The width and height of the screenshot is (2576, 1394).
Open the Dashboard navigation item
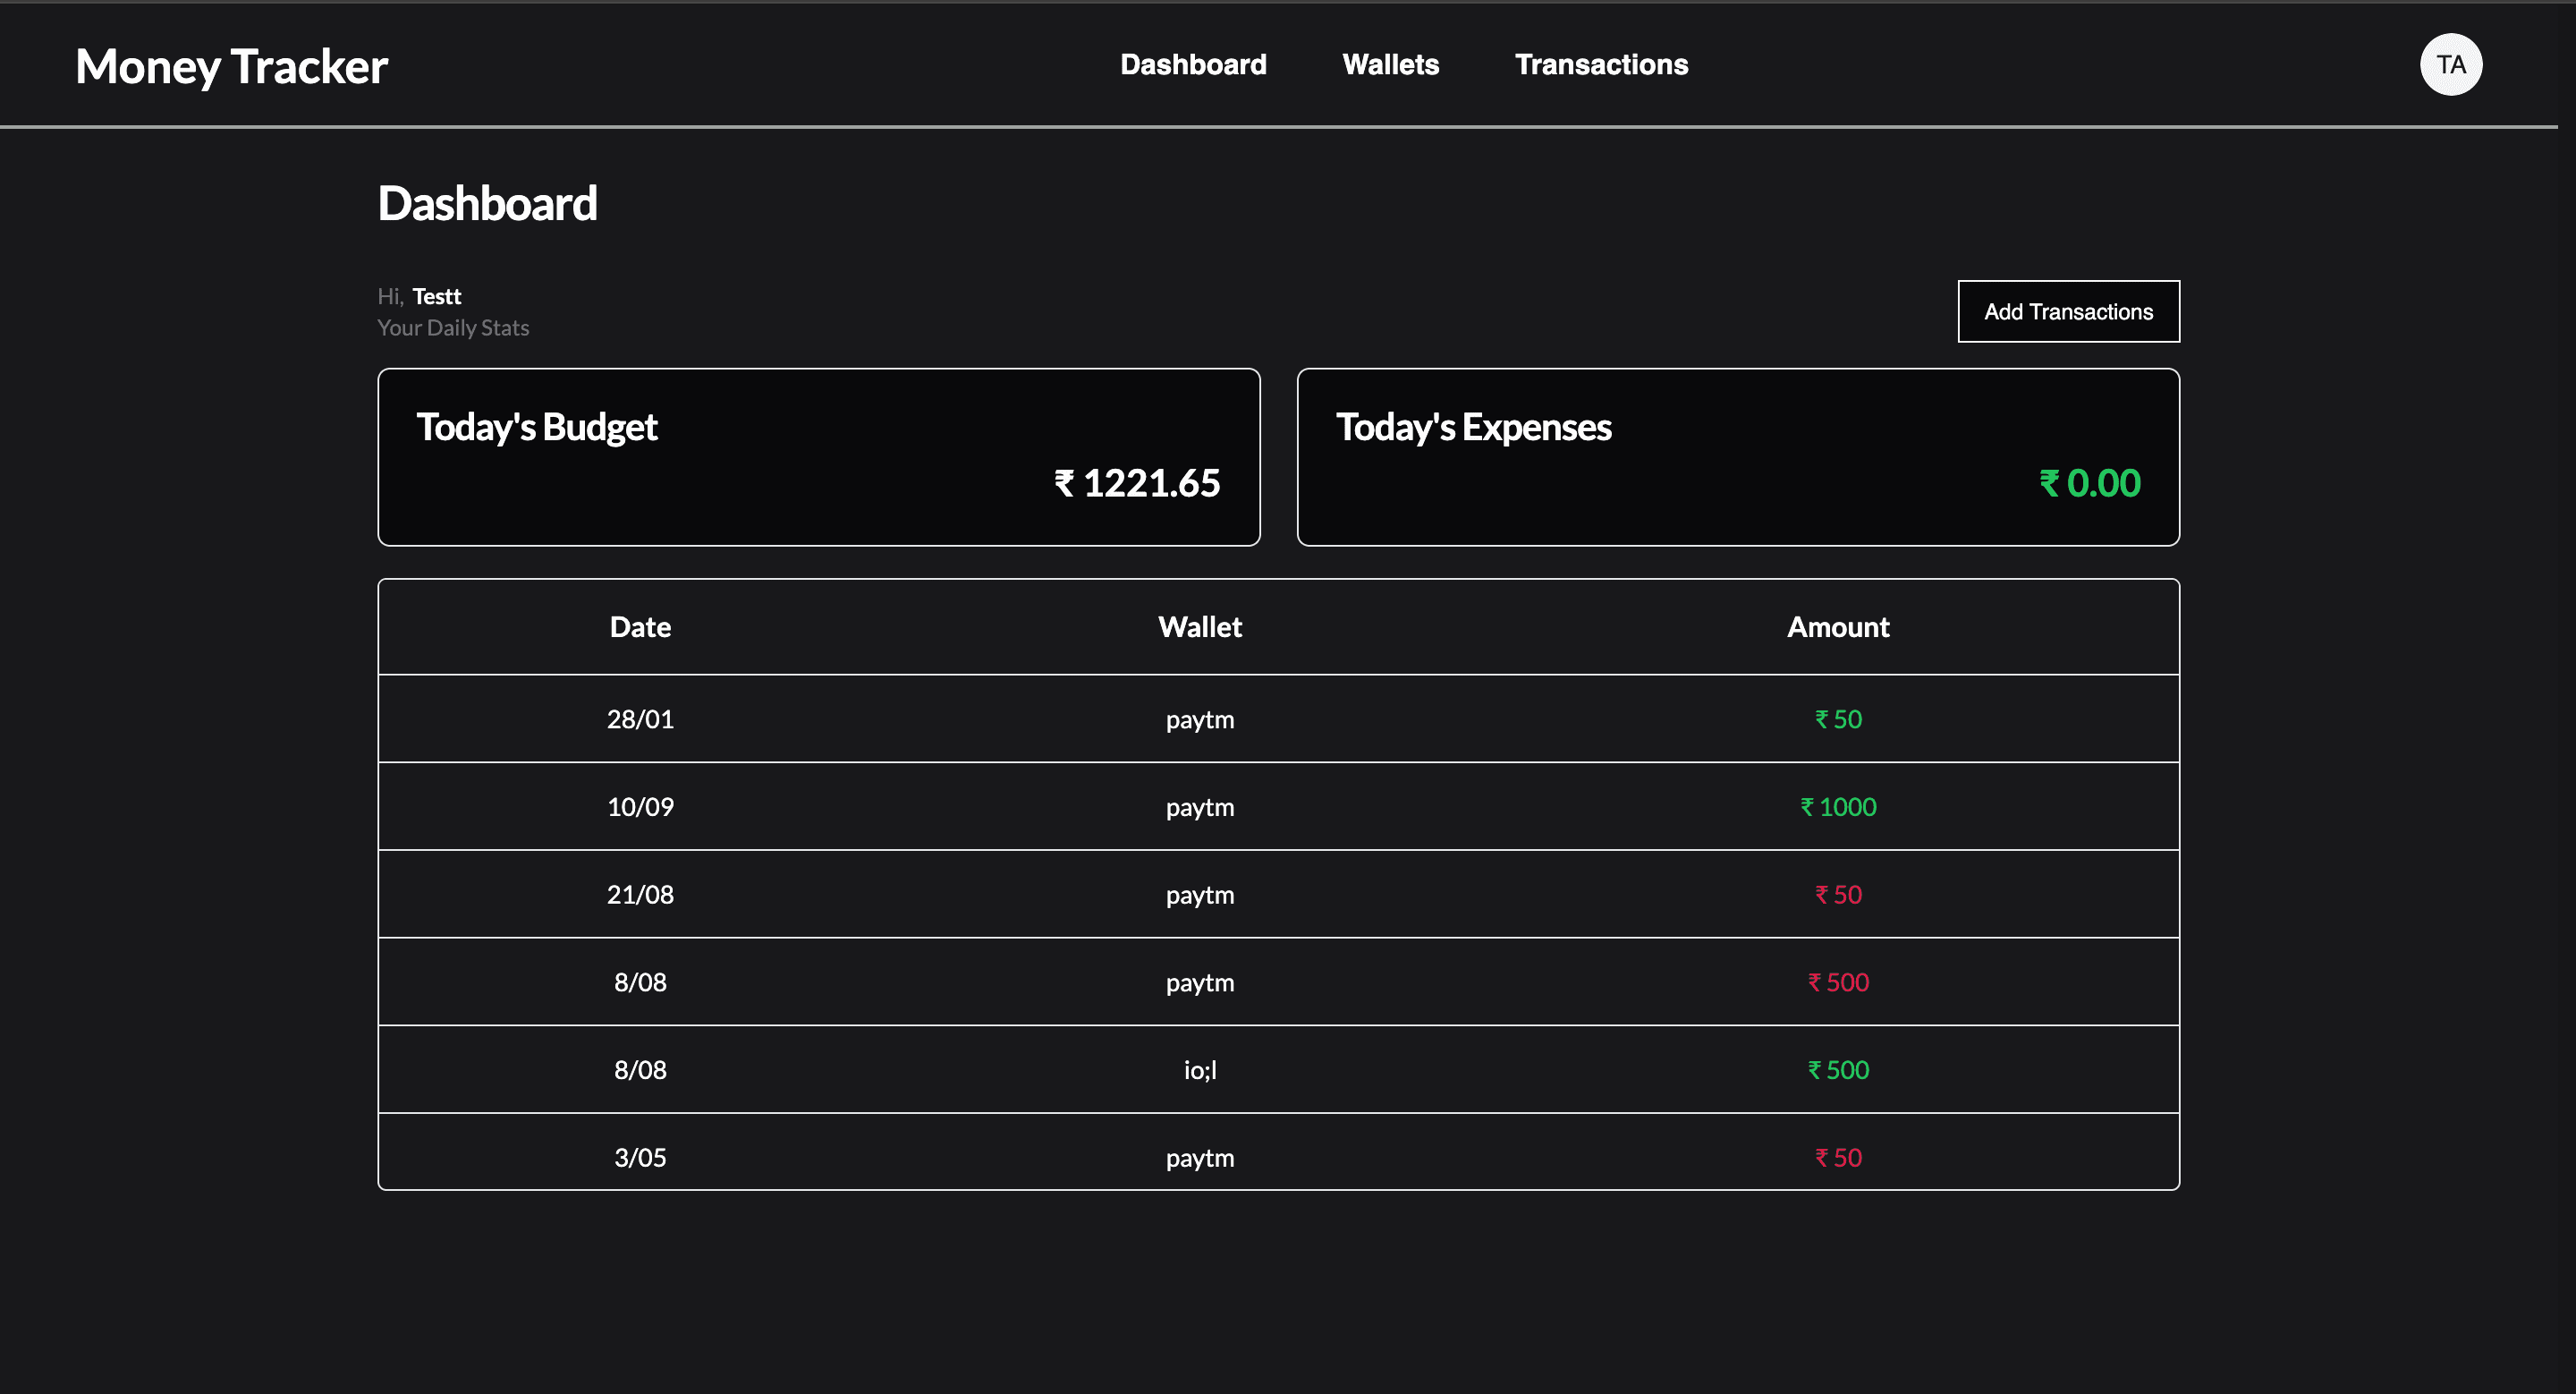(1193, 64)
